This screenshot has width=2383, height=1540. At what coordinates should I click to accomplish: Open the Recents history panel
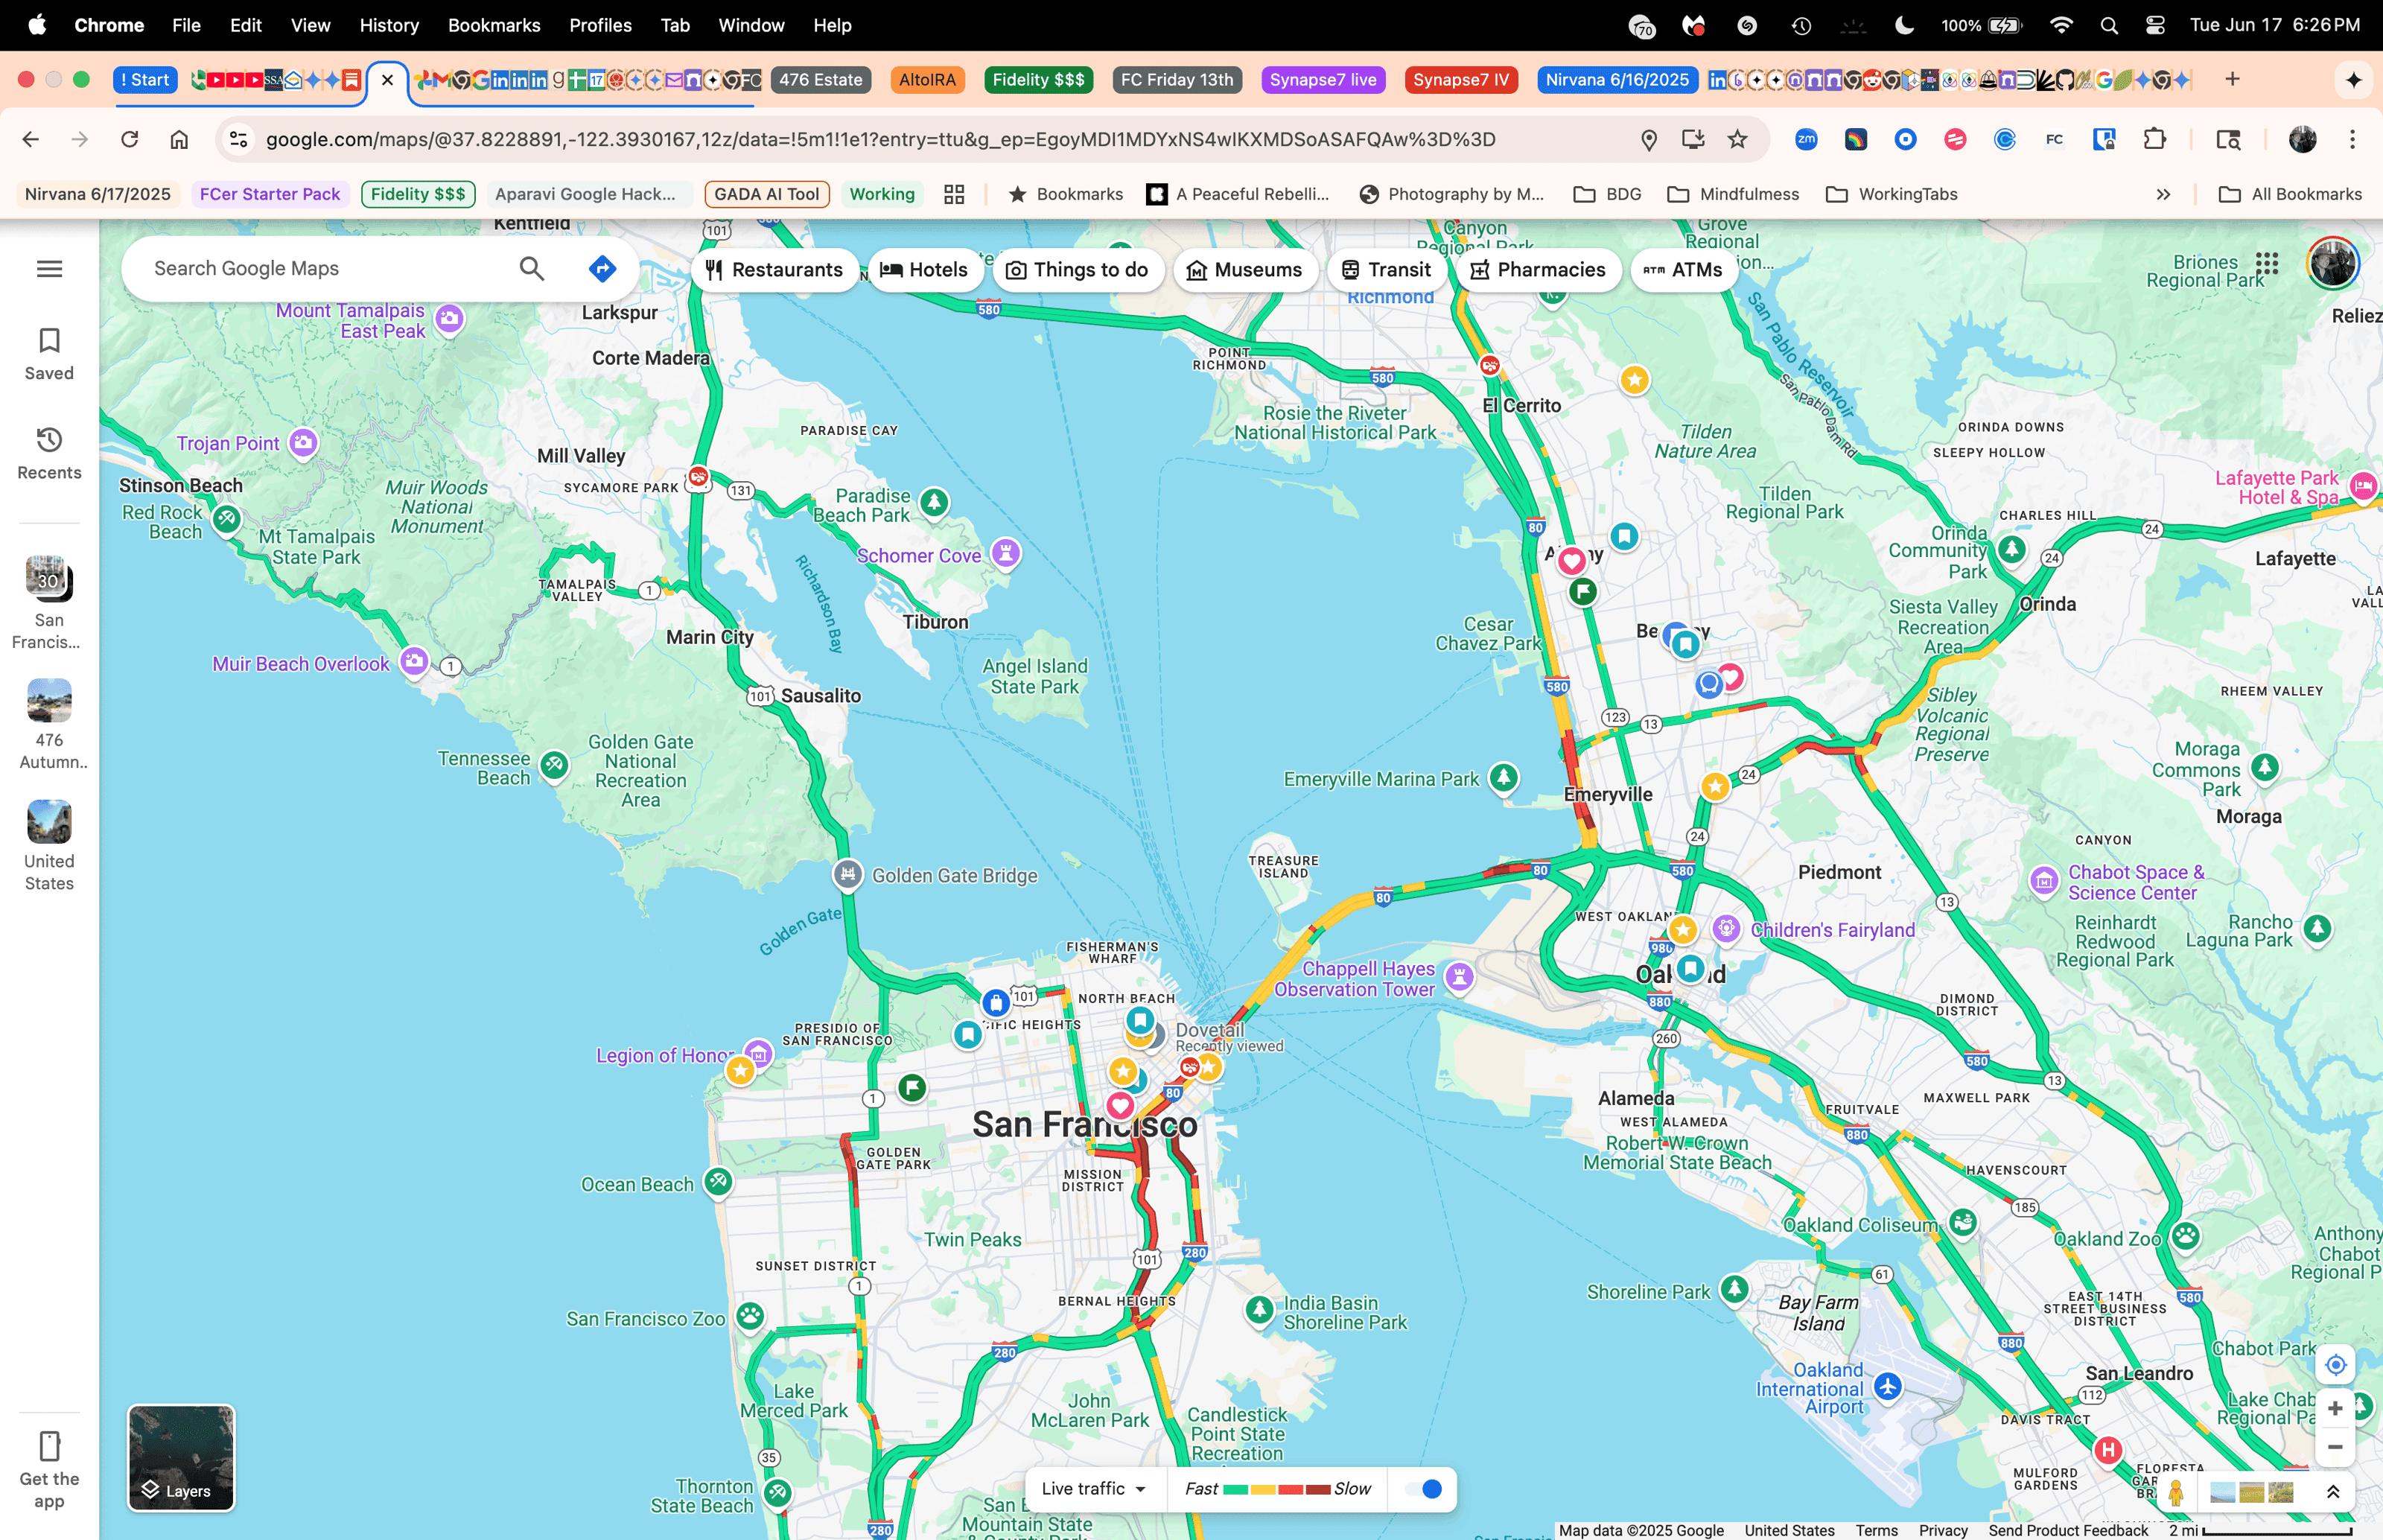[49, 453]
